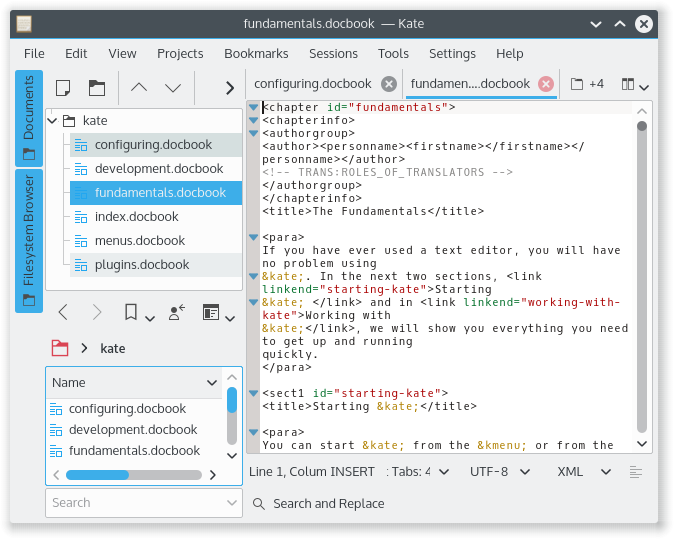The height and width of the screenshot is (539, 674).
Task: Click the new document icon
Action: click(x=63, y=87)
